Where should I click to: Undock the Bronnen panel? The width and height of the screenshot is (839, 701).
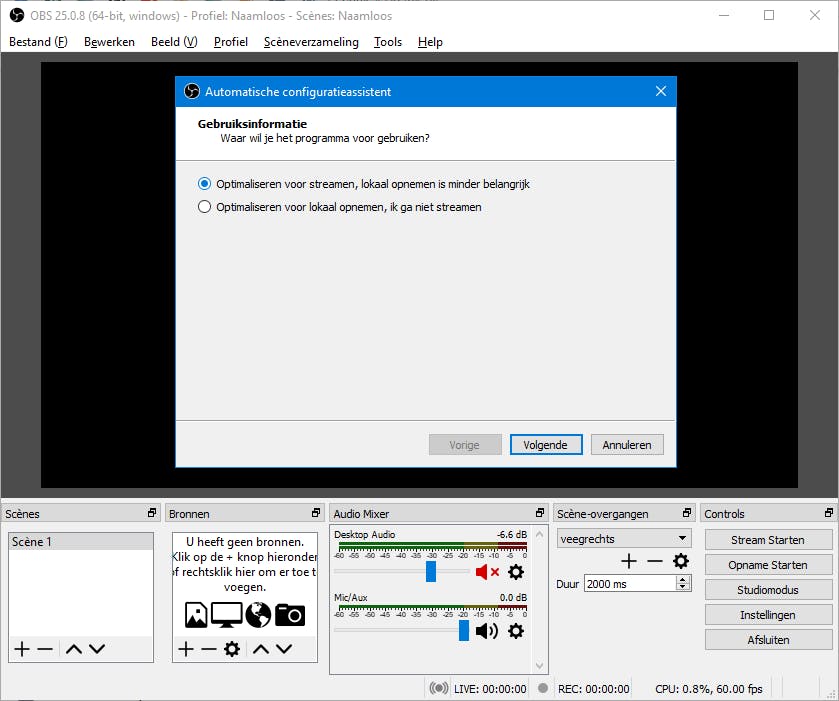[316, 513]
